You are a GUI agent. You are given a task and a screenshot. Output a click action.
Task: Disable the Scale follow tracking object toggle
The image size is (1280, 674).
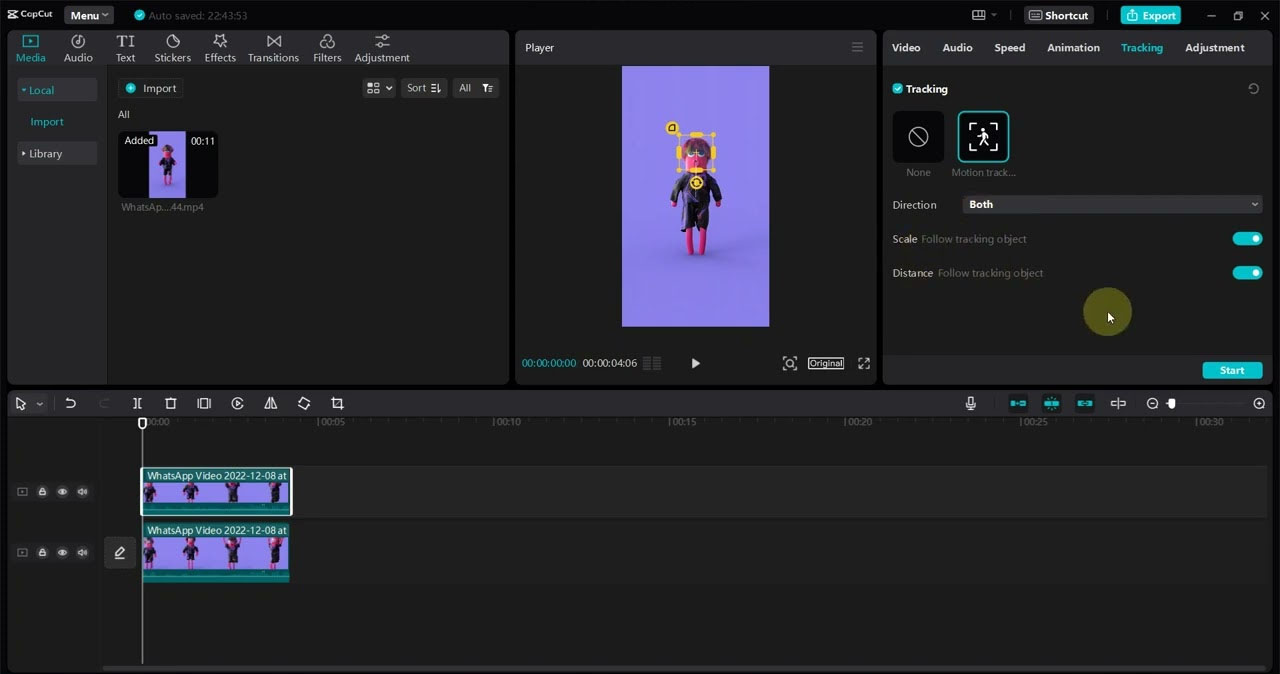1246,238
